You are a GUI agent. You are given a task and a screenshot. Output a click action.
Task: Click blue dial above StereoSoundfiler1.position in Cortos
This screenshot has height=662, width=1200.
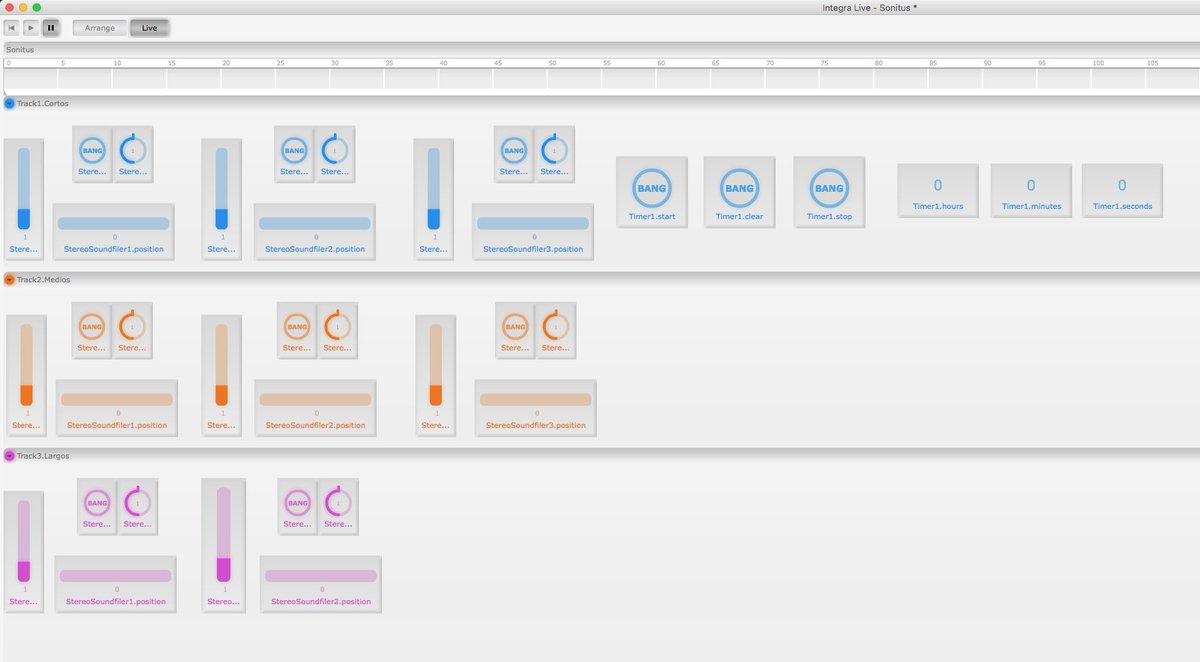(x=132, y=151)
